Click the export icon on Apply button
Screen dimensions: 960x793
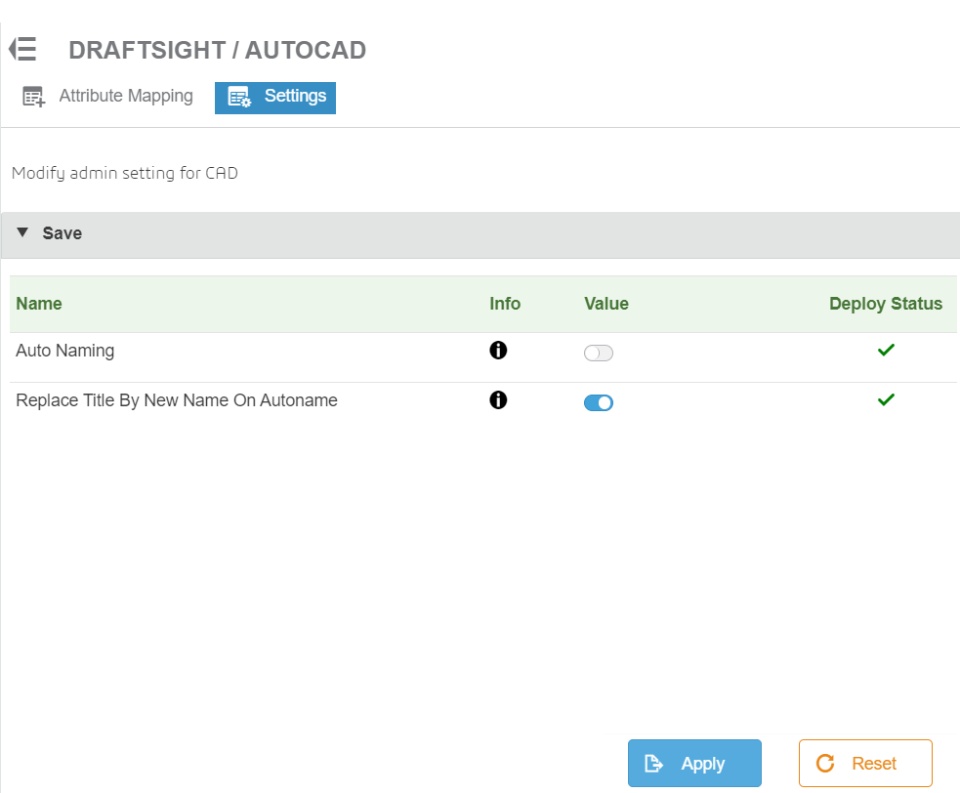pos(653,764)
